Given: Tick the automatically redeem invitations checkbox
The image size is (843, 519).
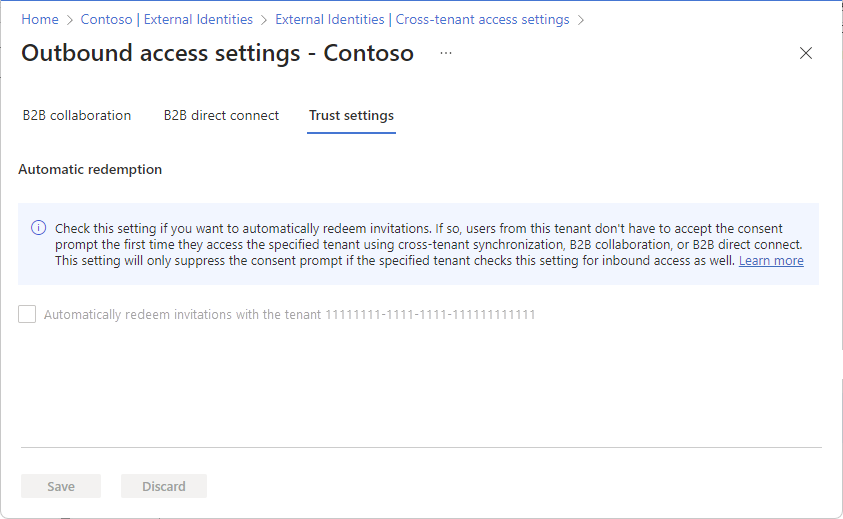Looking at the screenshot, I should [x=27, y=314].
